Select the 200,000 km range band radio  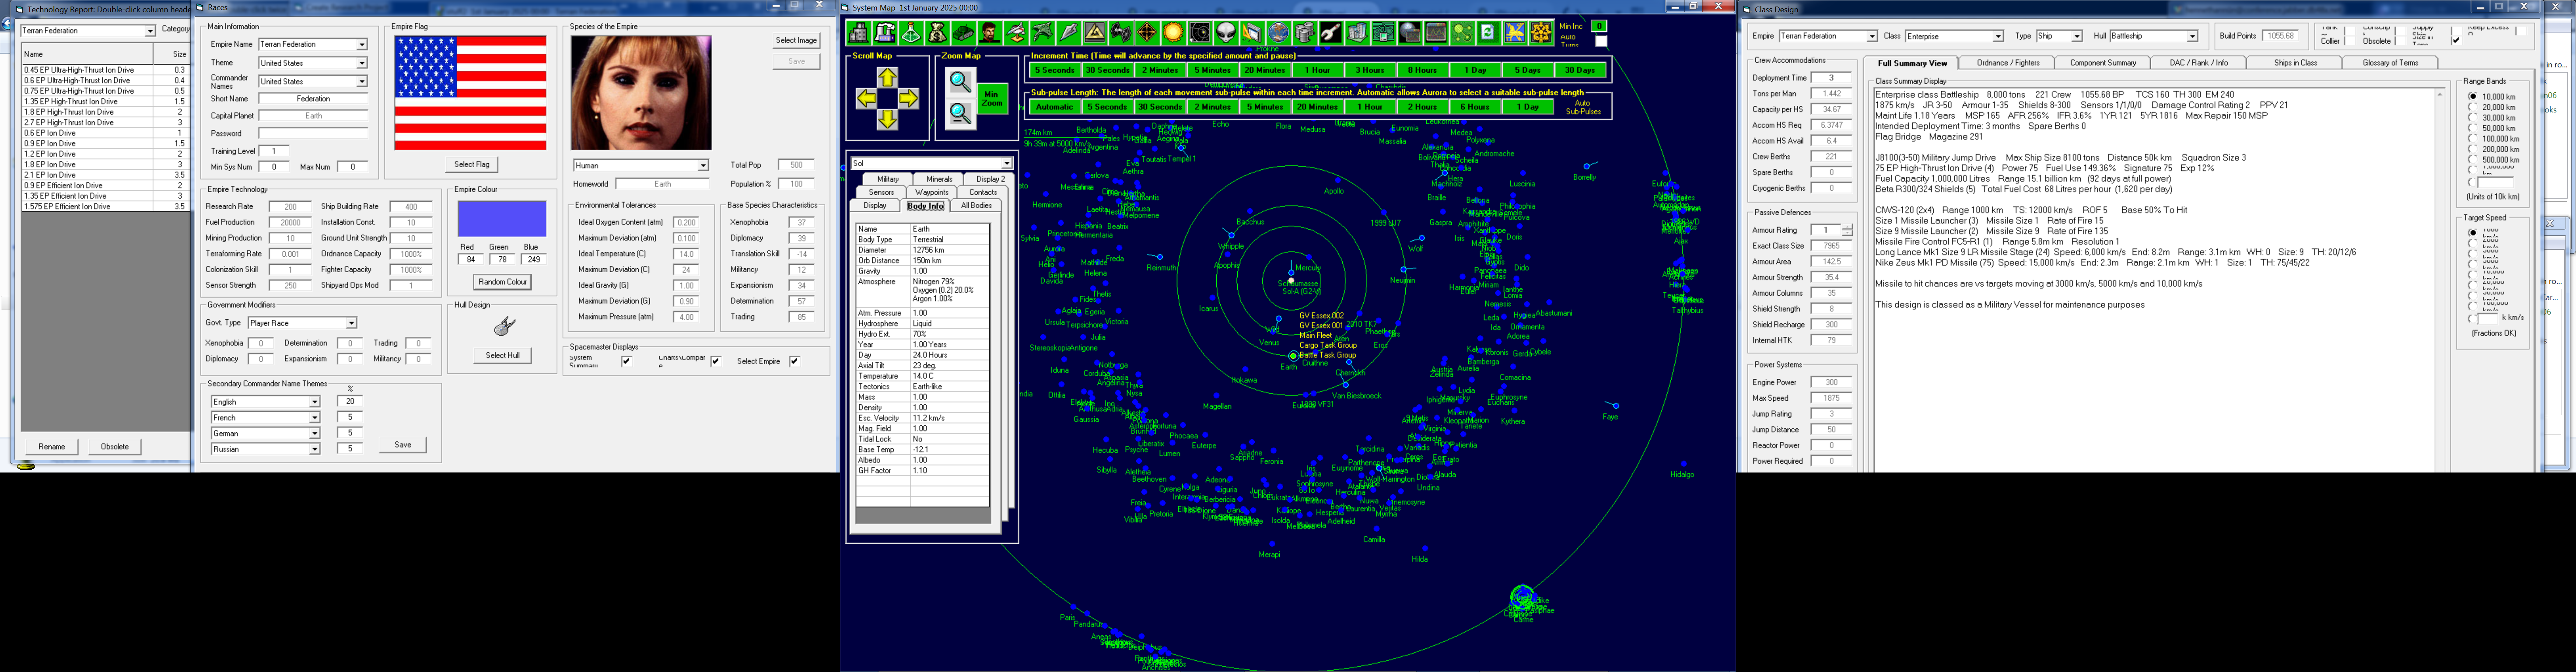[2473, 149]
